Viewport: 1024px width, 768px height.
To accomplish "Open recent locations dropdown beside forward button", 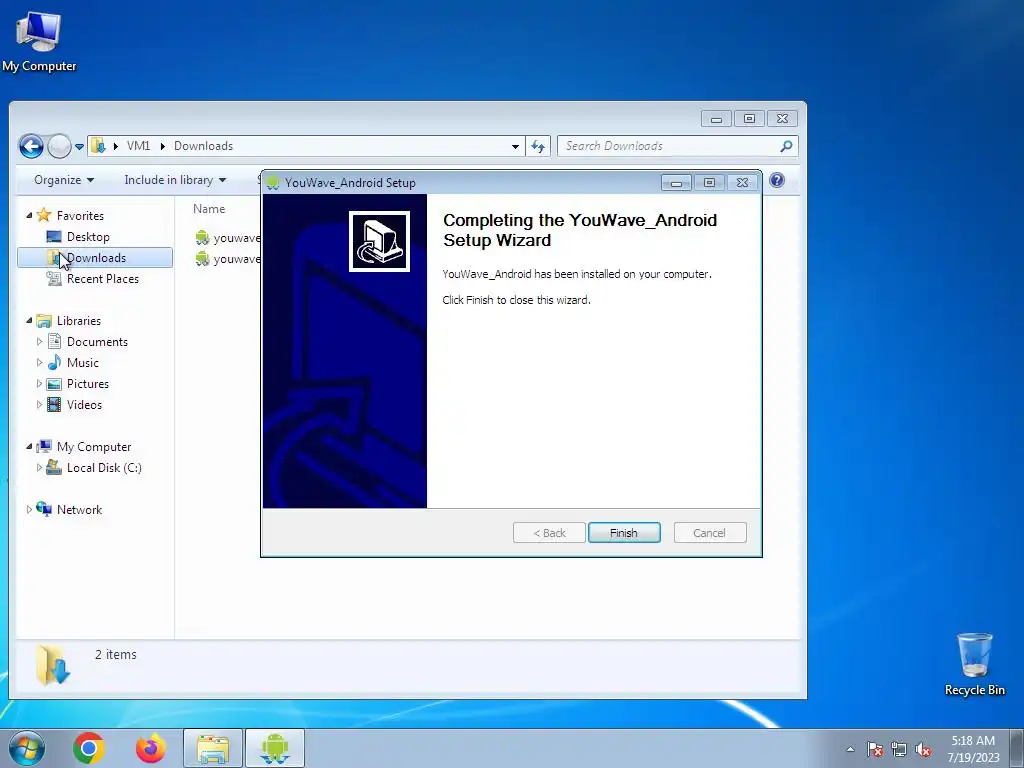I will click(79, 147).
